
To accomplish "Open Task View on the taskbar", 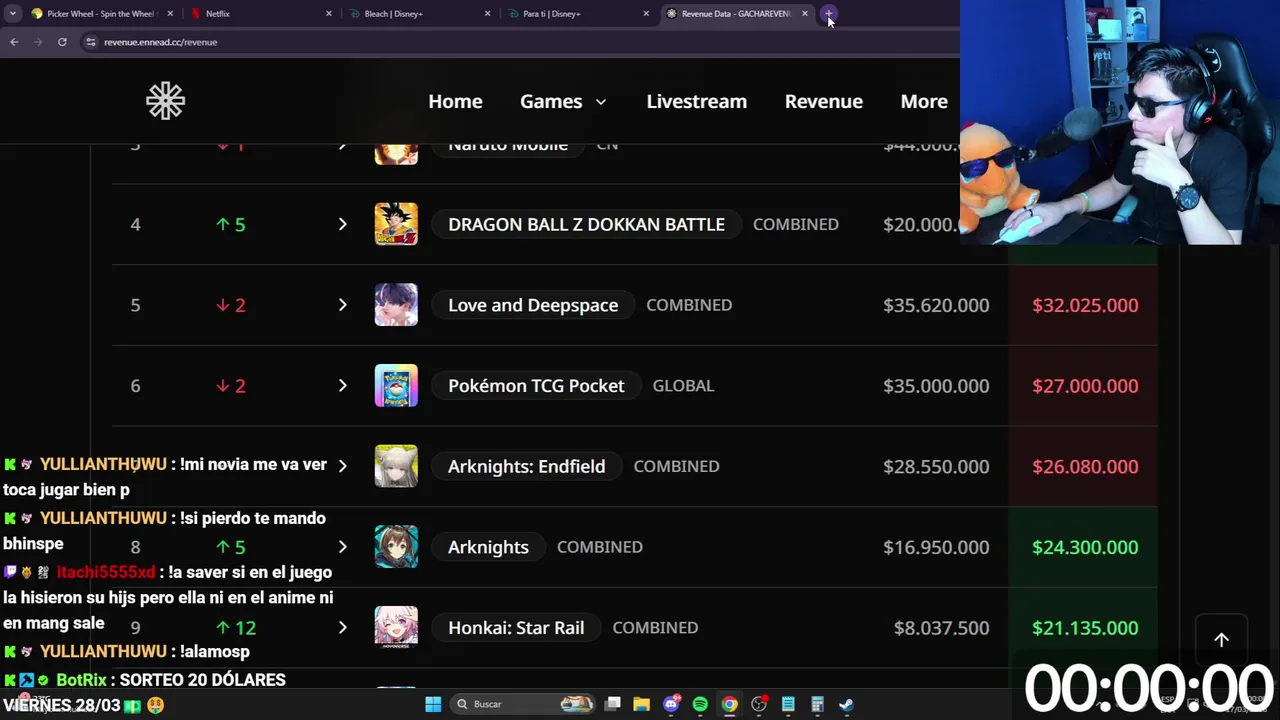I will click(613, 704).
